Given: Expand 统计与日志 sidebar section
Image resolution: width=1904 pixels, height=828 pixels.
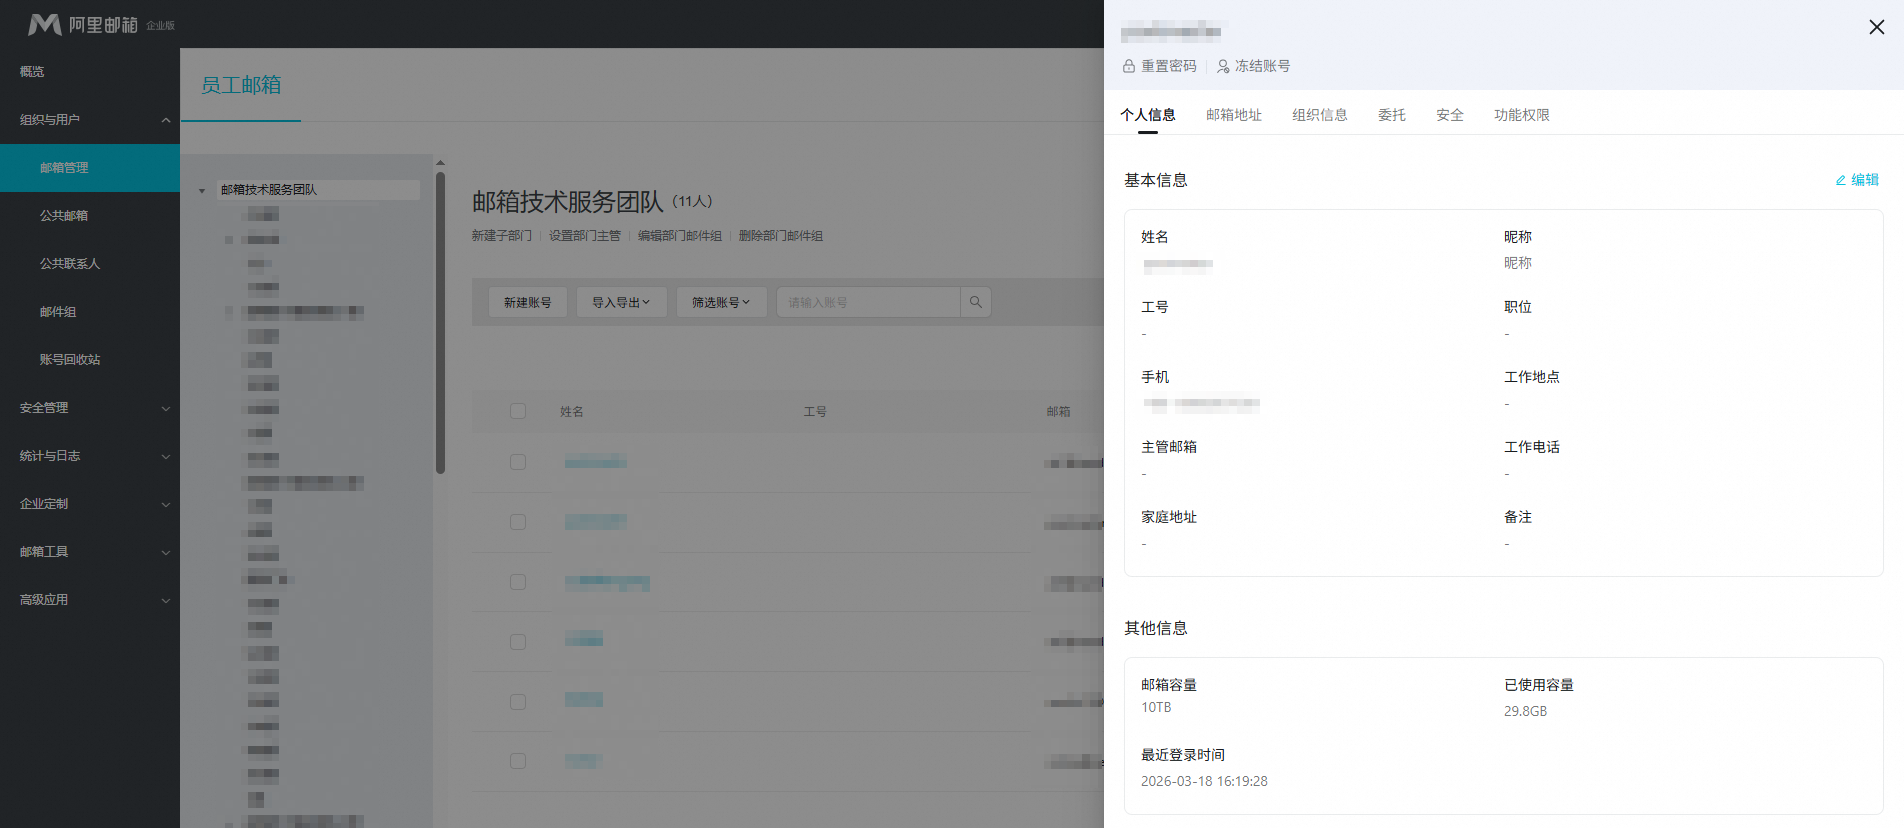Looking at the screenshot, I should [90, 456].
